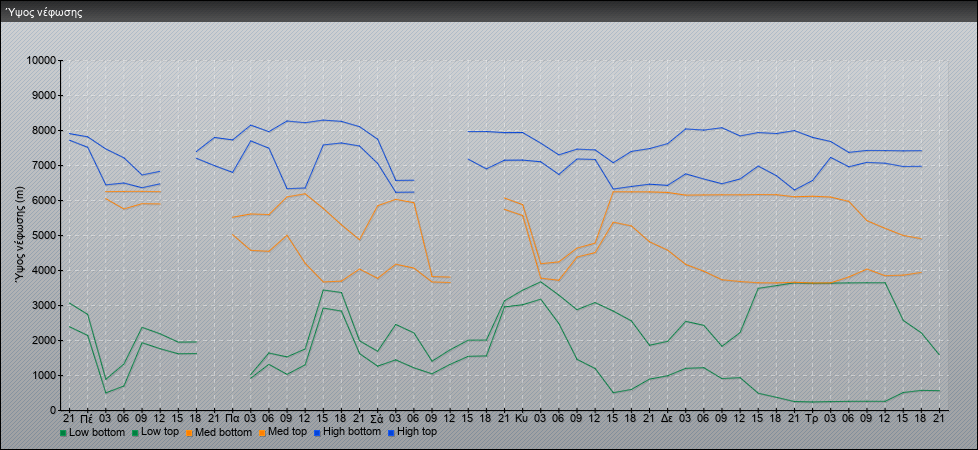
Task: Click the 10000 value on the y-axis
Action: pos(39,61)
